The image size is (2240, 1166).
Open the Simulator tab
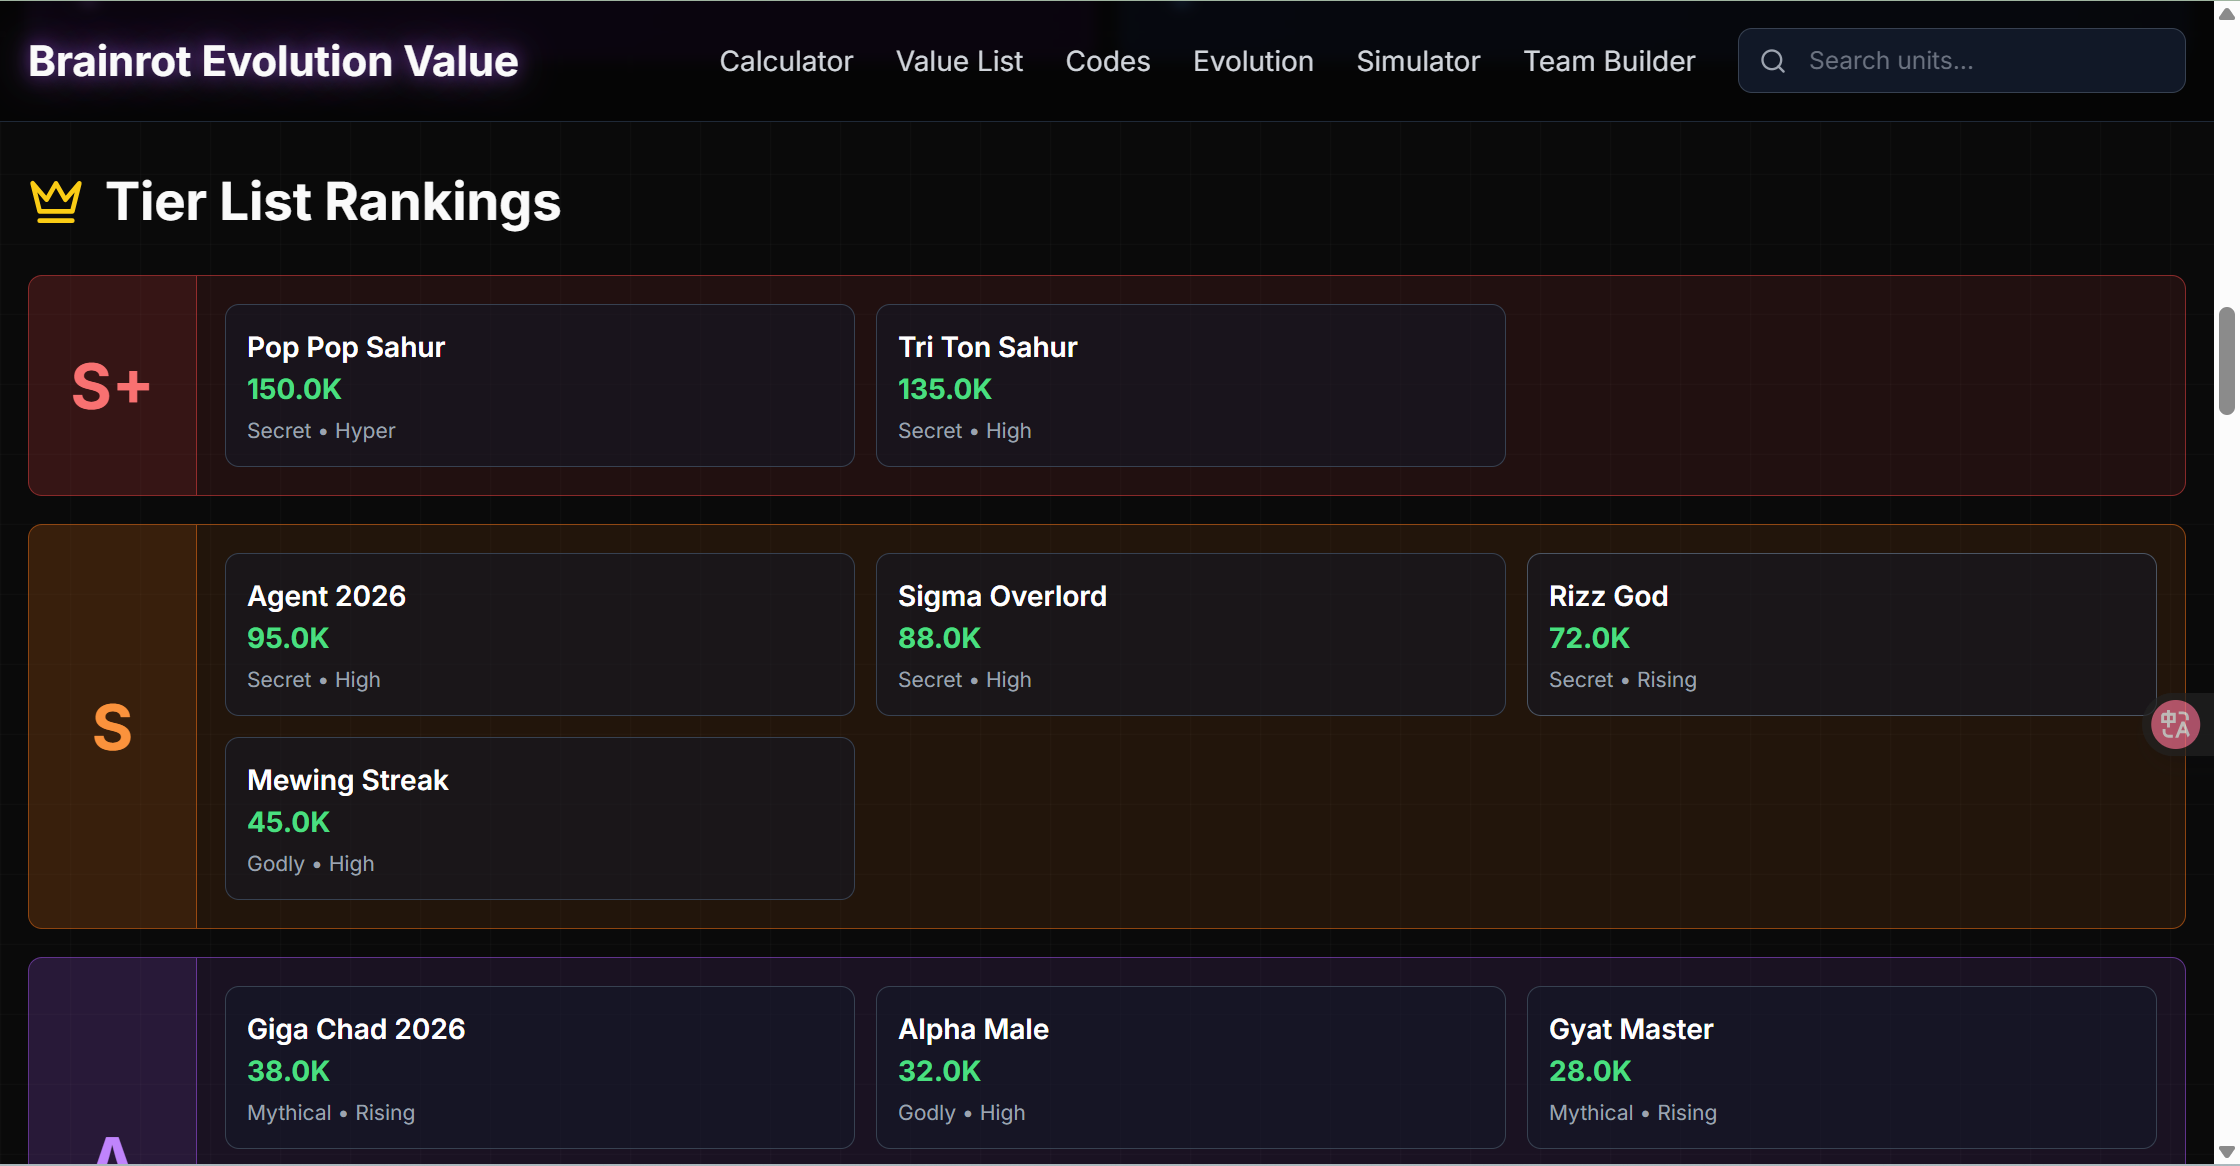point(1418,60)
